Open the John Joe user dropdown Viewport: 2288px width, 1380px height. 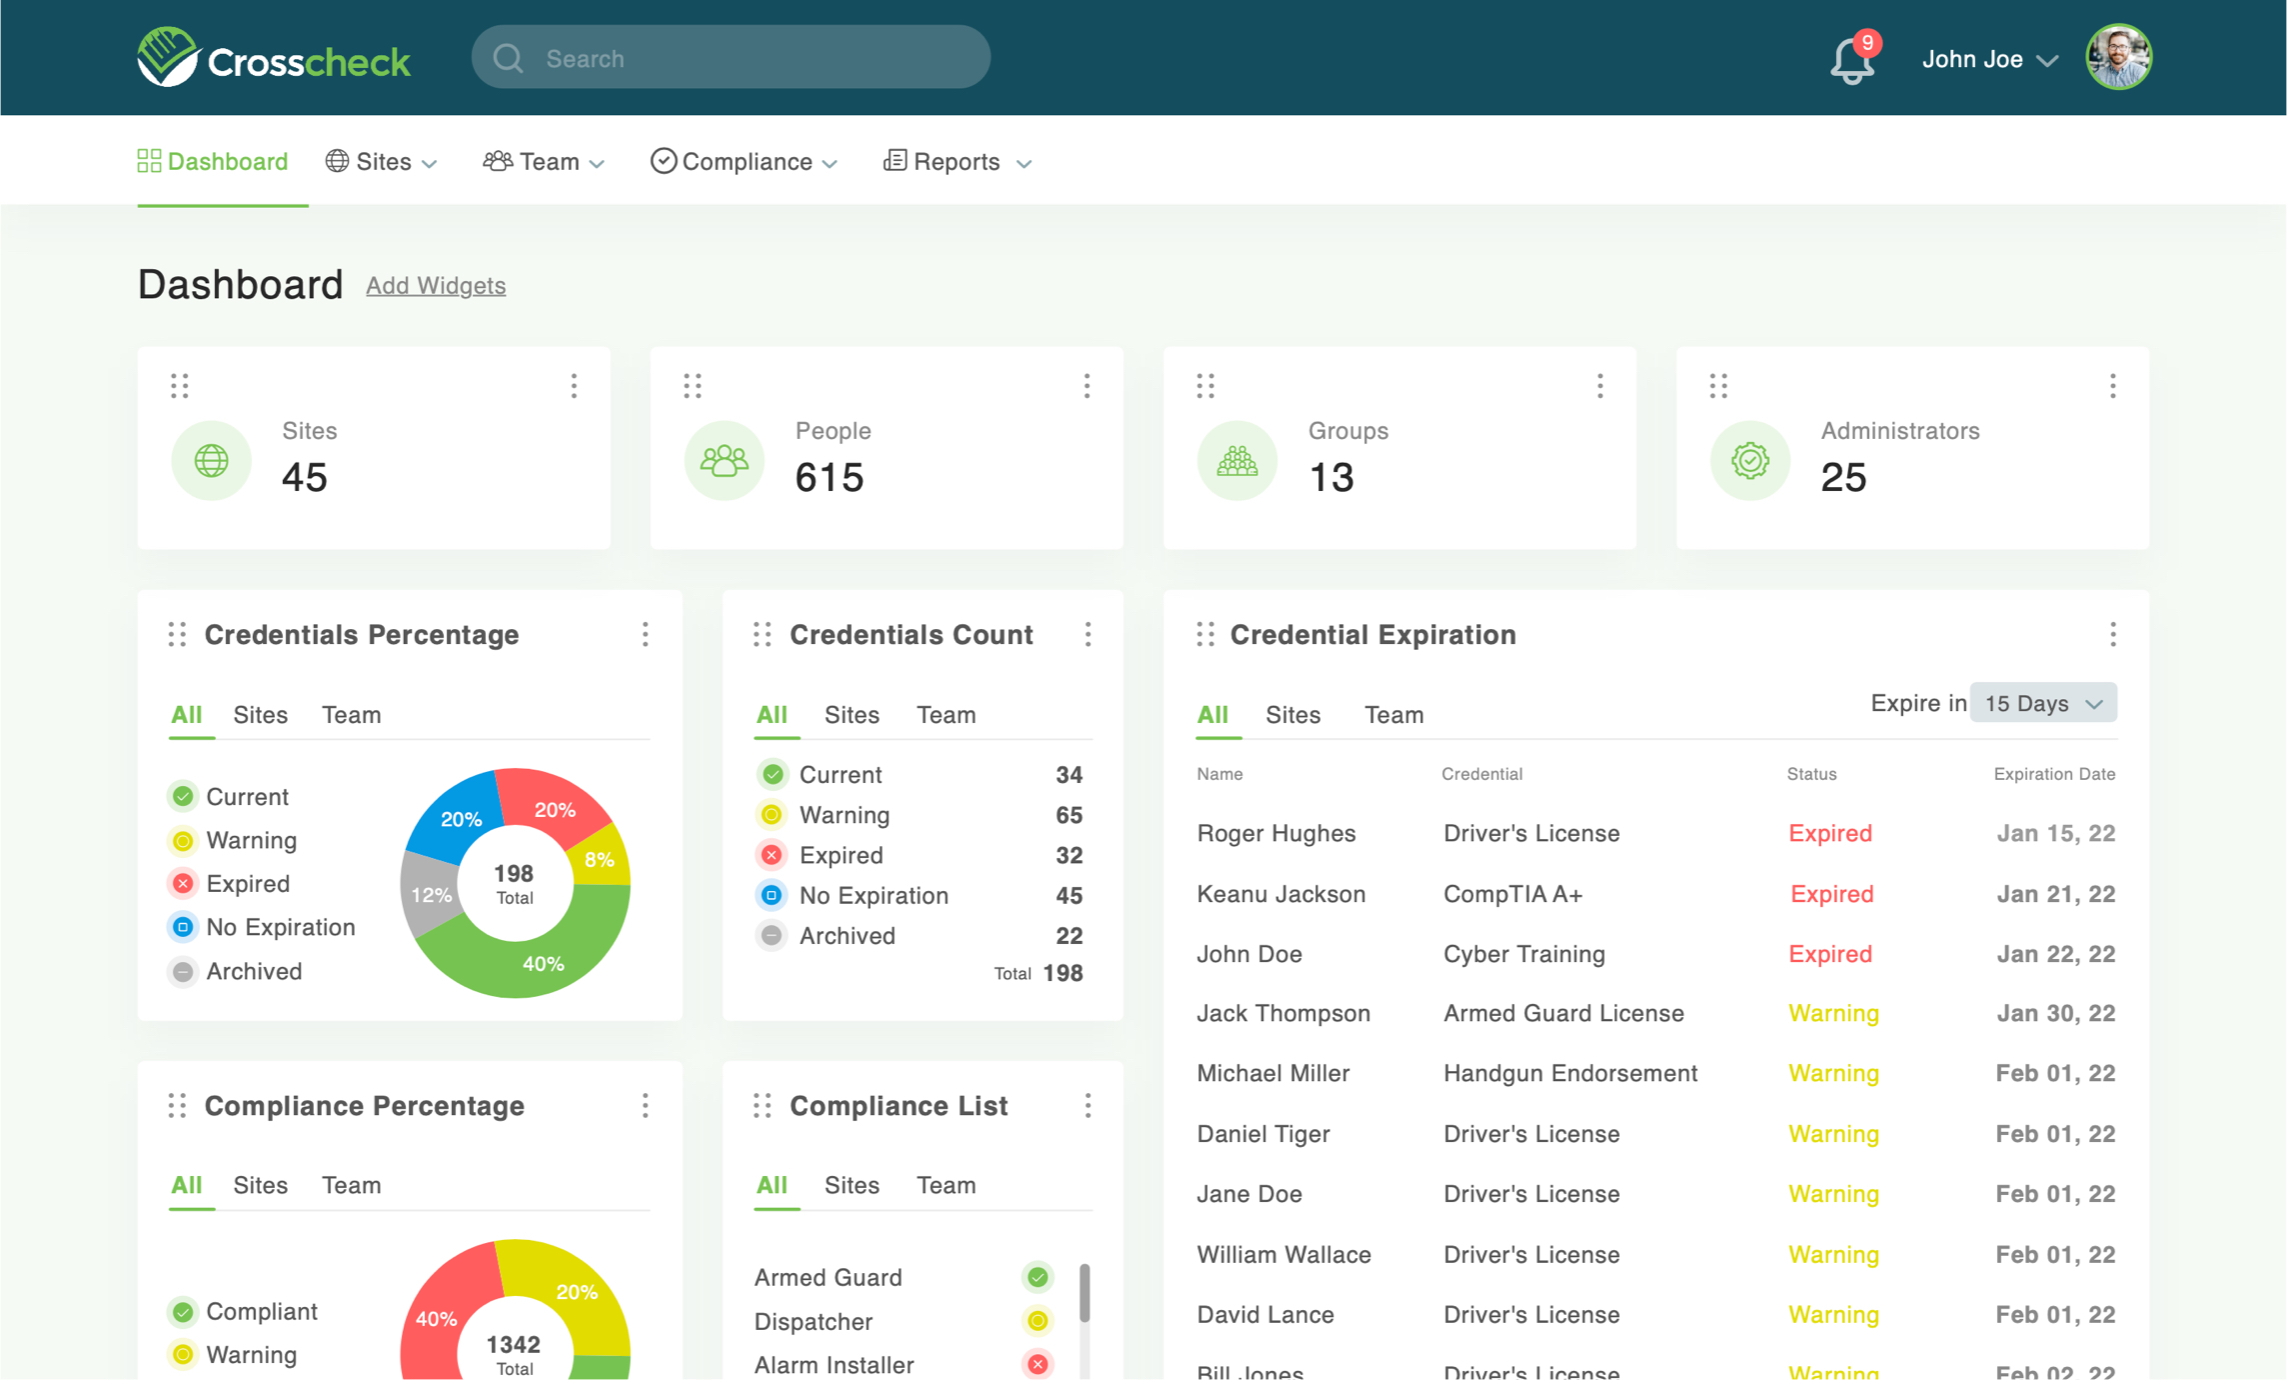coord(1989,59)
